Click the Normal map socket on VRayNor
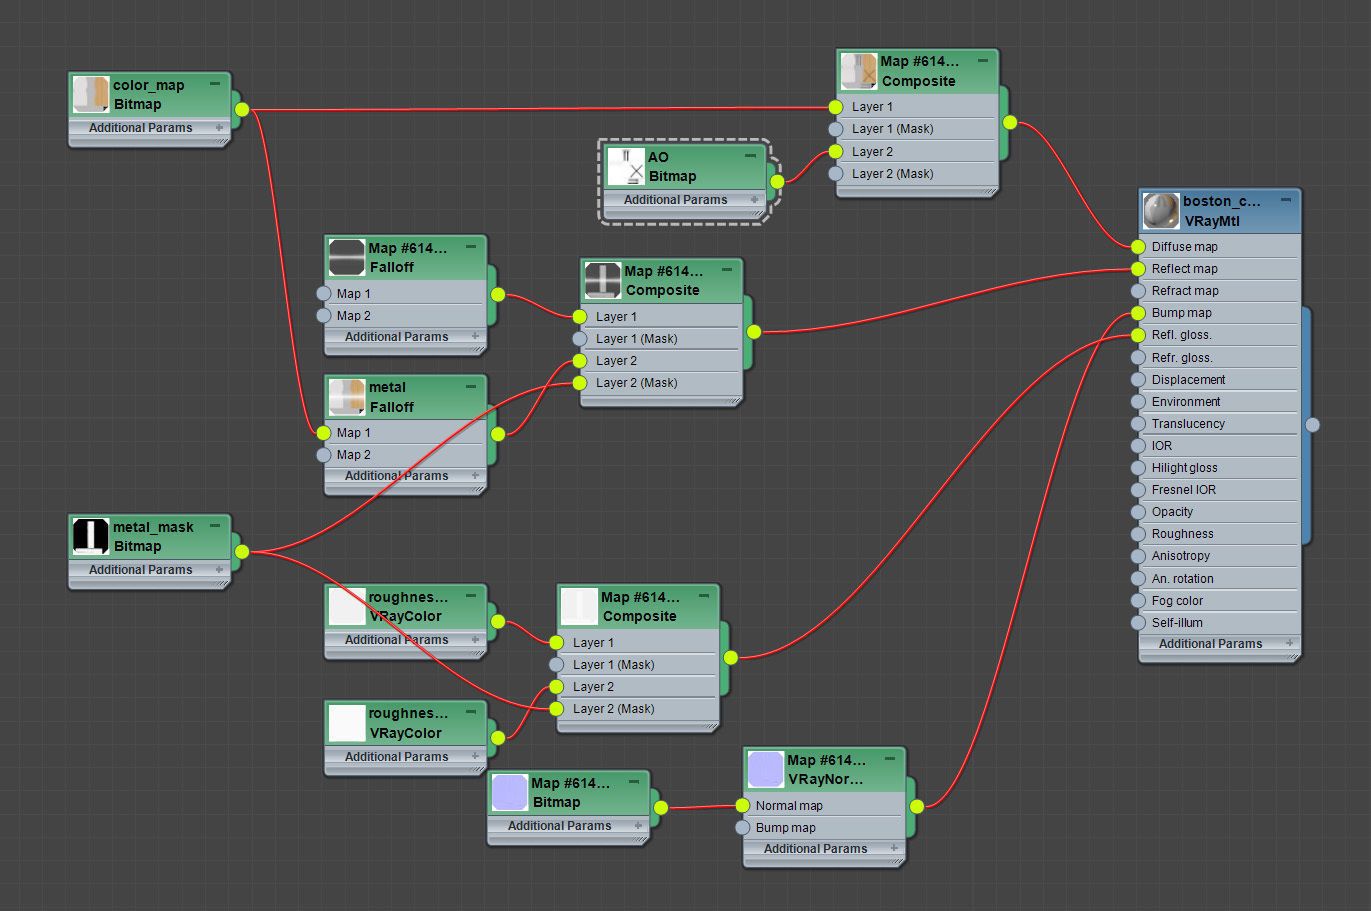The width and height of the screenshot is (1371, 911). 742,806
